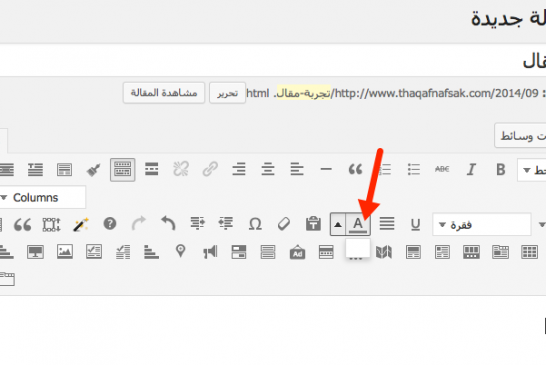
Task: Click the مشاهدة المقالة view post button
Action: (x=164, y=93)
